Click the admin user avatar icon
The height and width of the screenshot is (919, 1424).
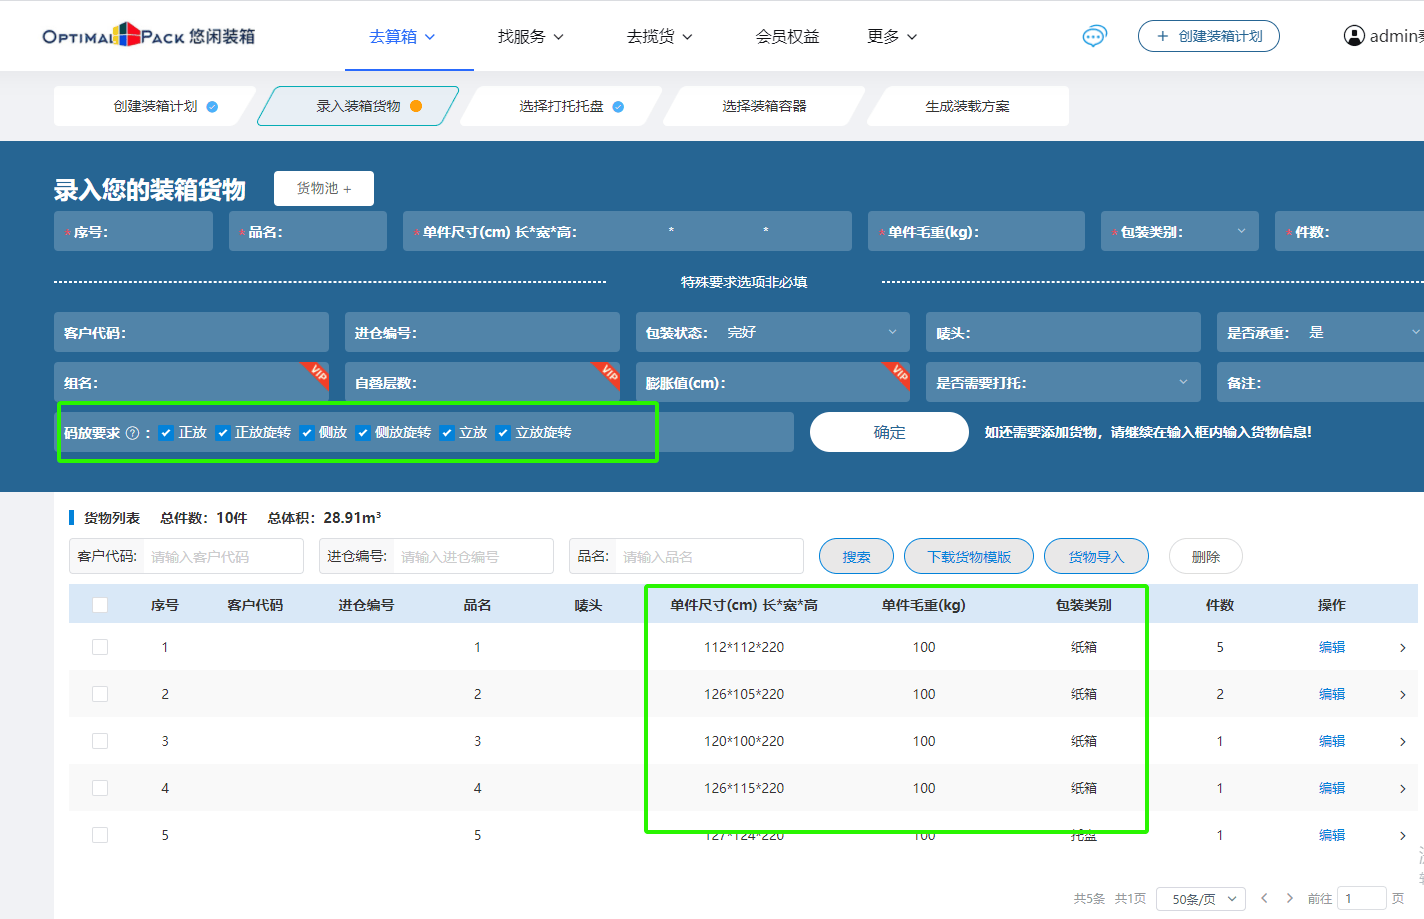point(1354,36)
